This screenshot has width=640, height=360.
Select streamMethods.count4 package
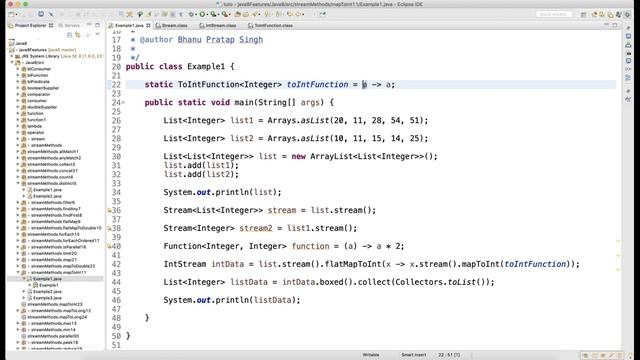(50, 177)
